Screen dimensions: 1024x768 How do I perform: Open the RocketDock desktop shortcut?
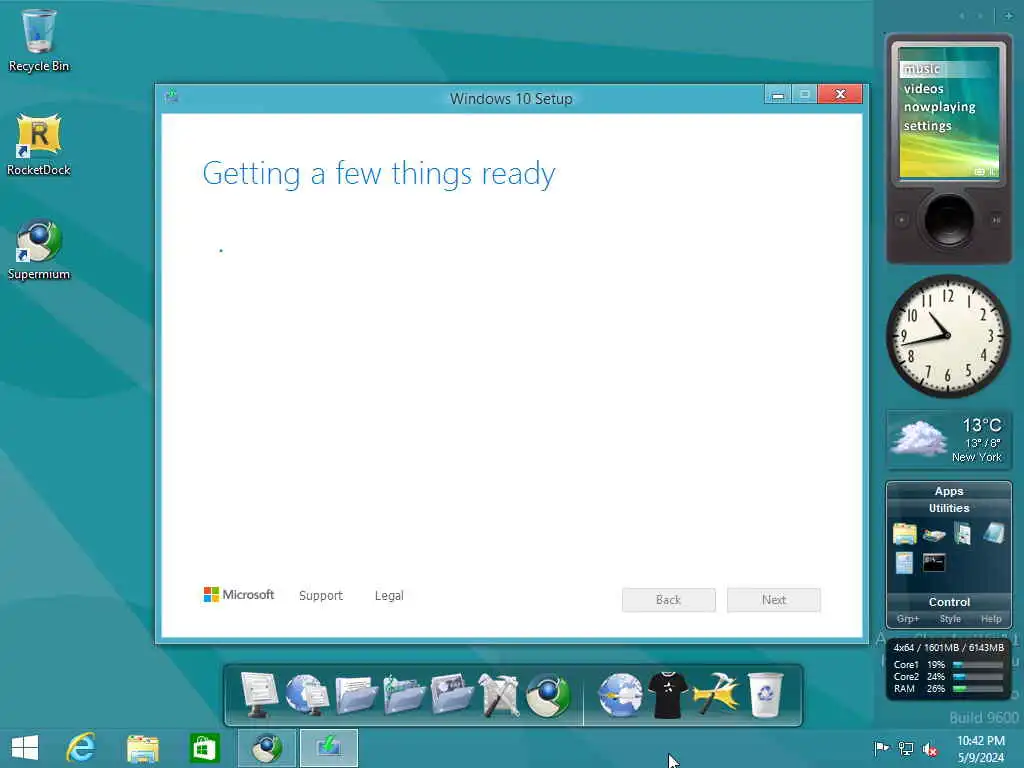click(x=39, y=145)
